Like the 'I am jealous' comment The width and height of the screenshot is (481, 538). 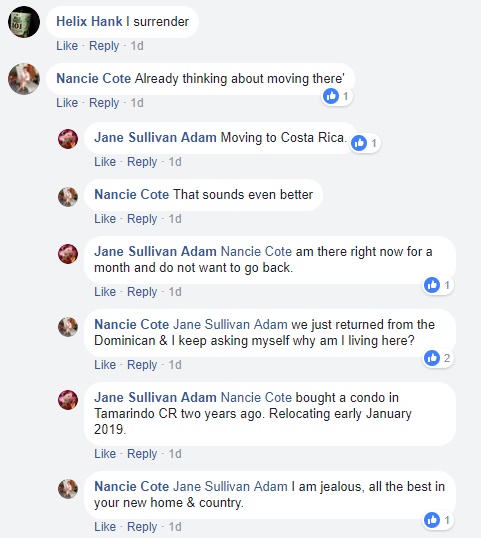[x=105, y=526]
